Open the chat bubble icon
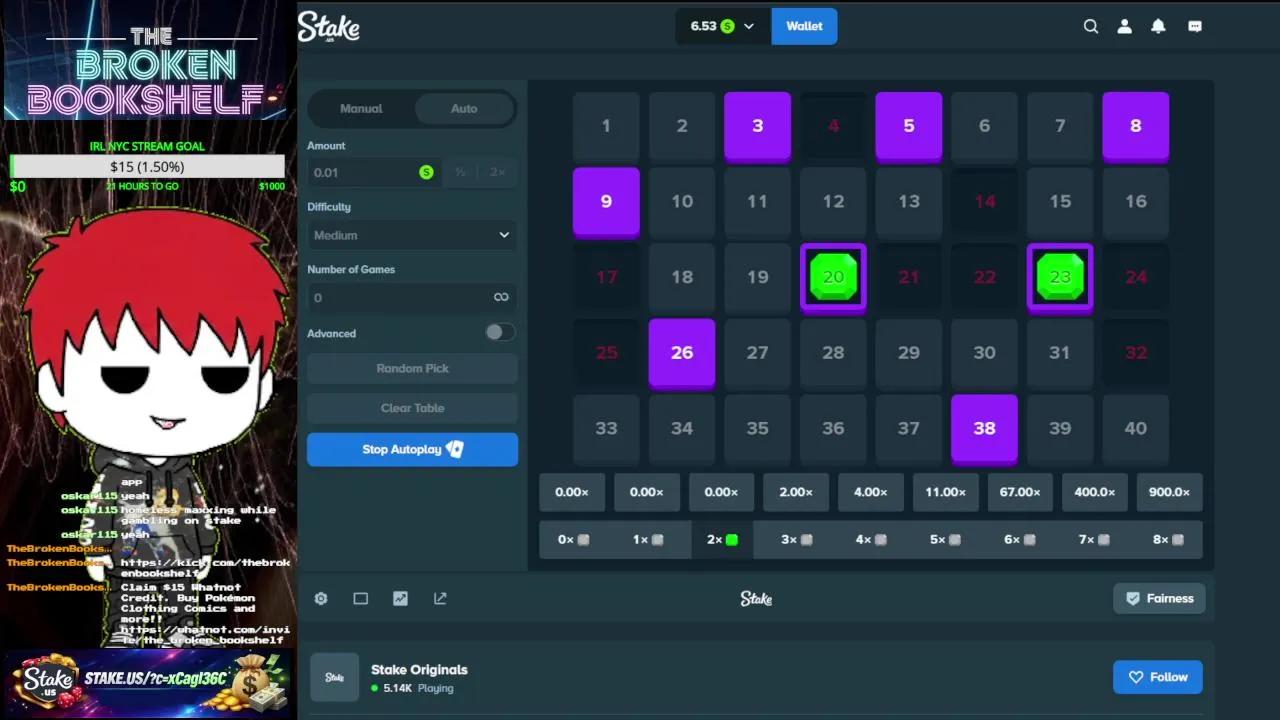 tap(1195, 27)
